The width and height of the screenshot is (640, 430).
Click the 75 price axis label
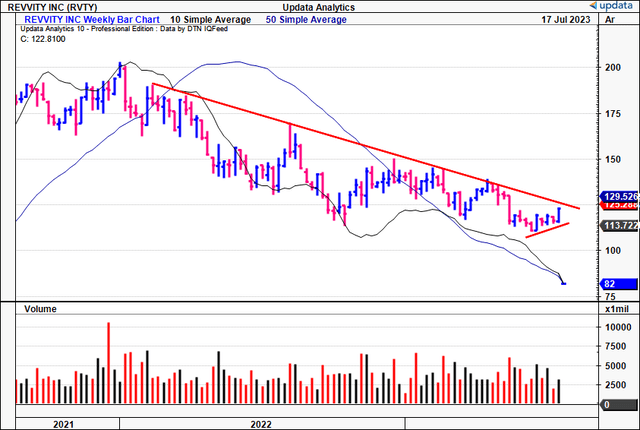coord(610,297)
